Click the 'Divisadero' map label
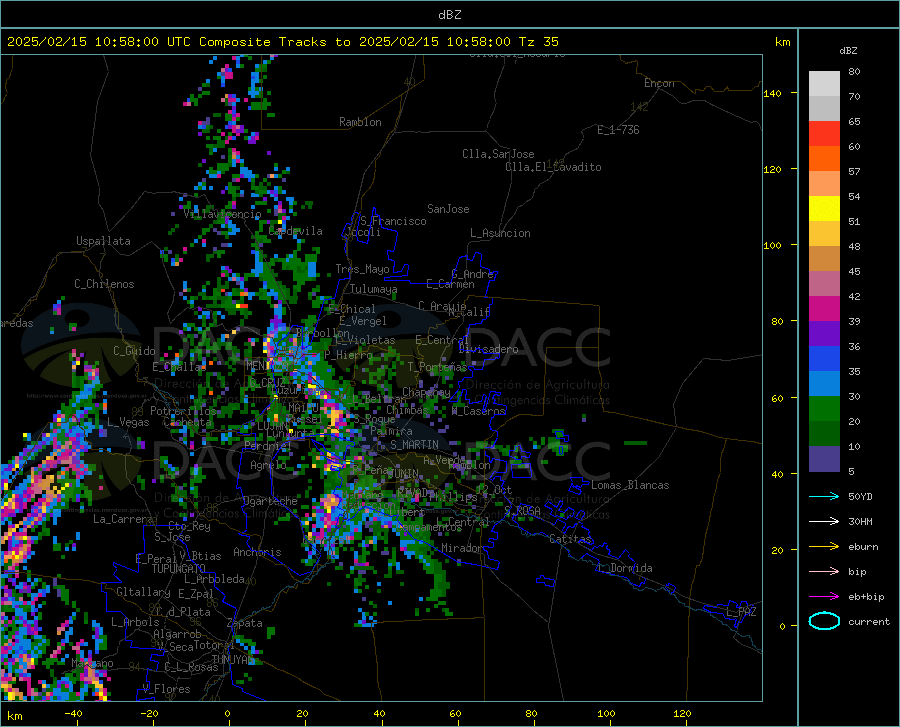 click(x=488, y=349)
